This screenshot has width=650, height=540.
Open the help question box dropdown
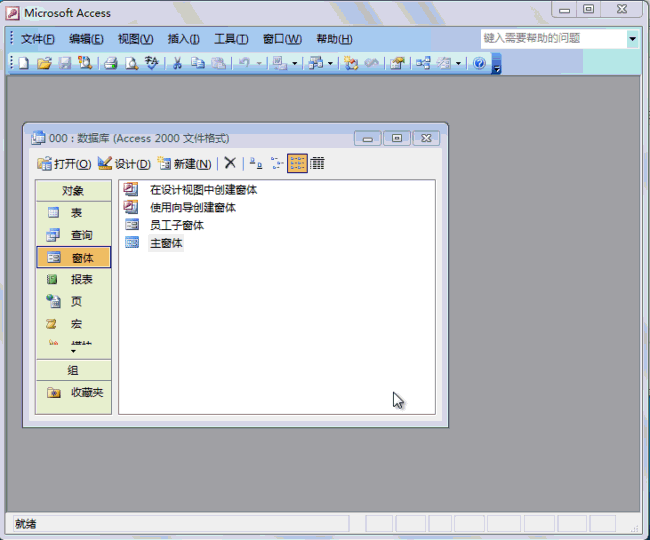[632, 39]
